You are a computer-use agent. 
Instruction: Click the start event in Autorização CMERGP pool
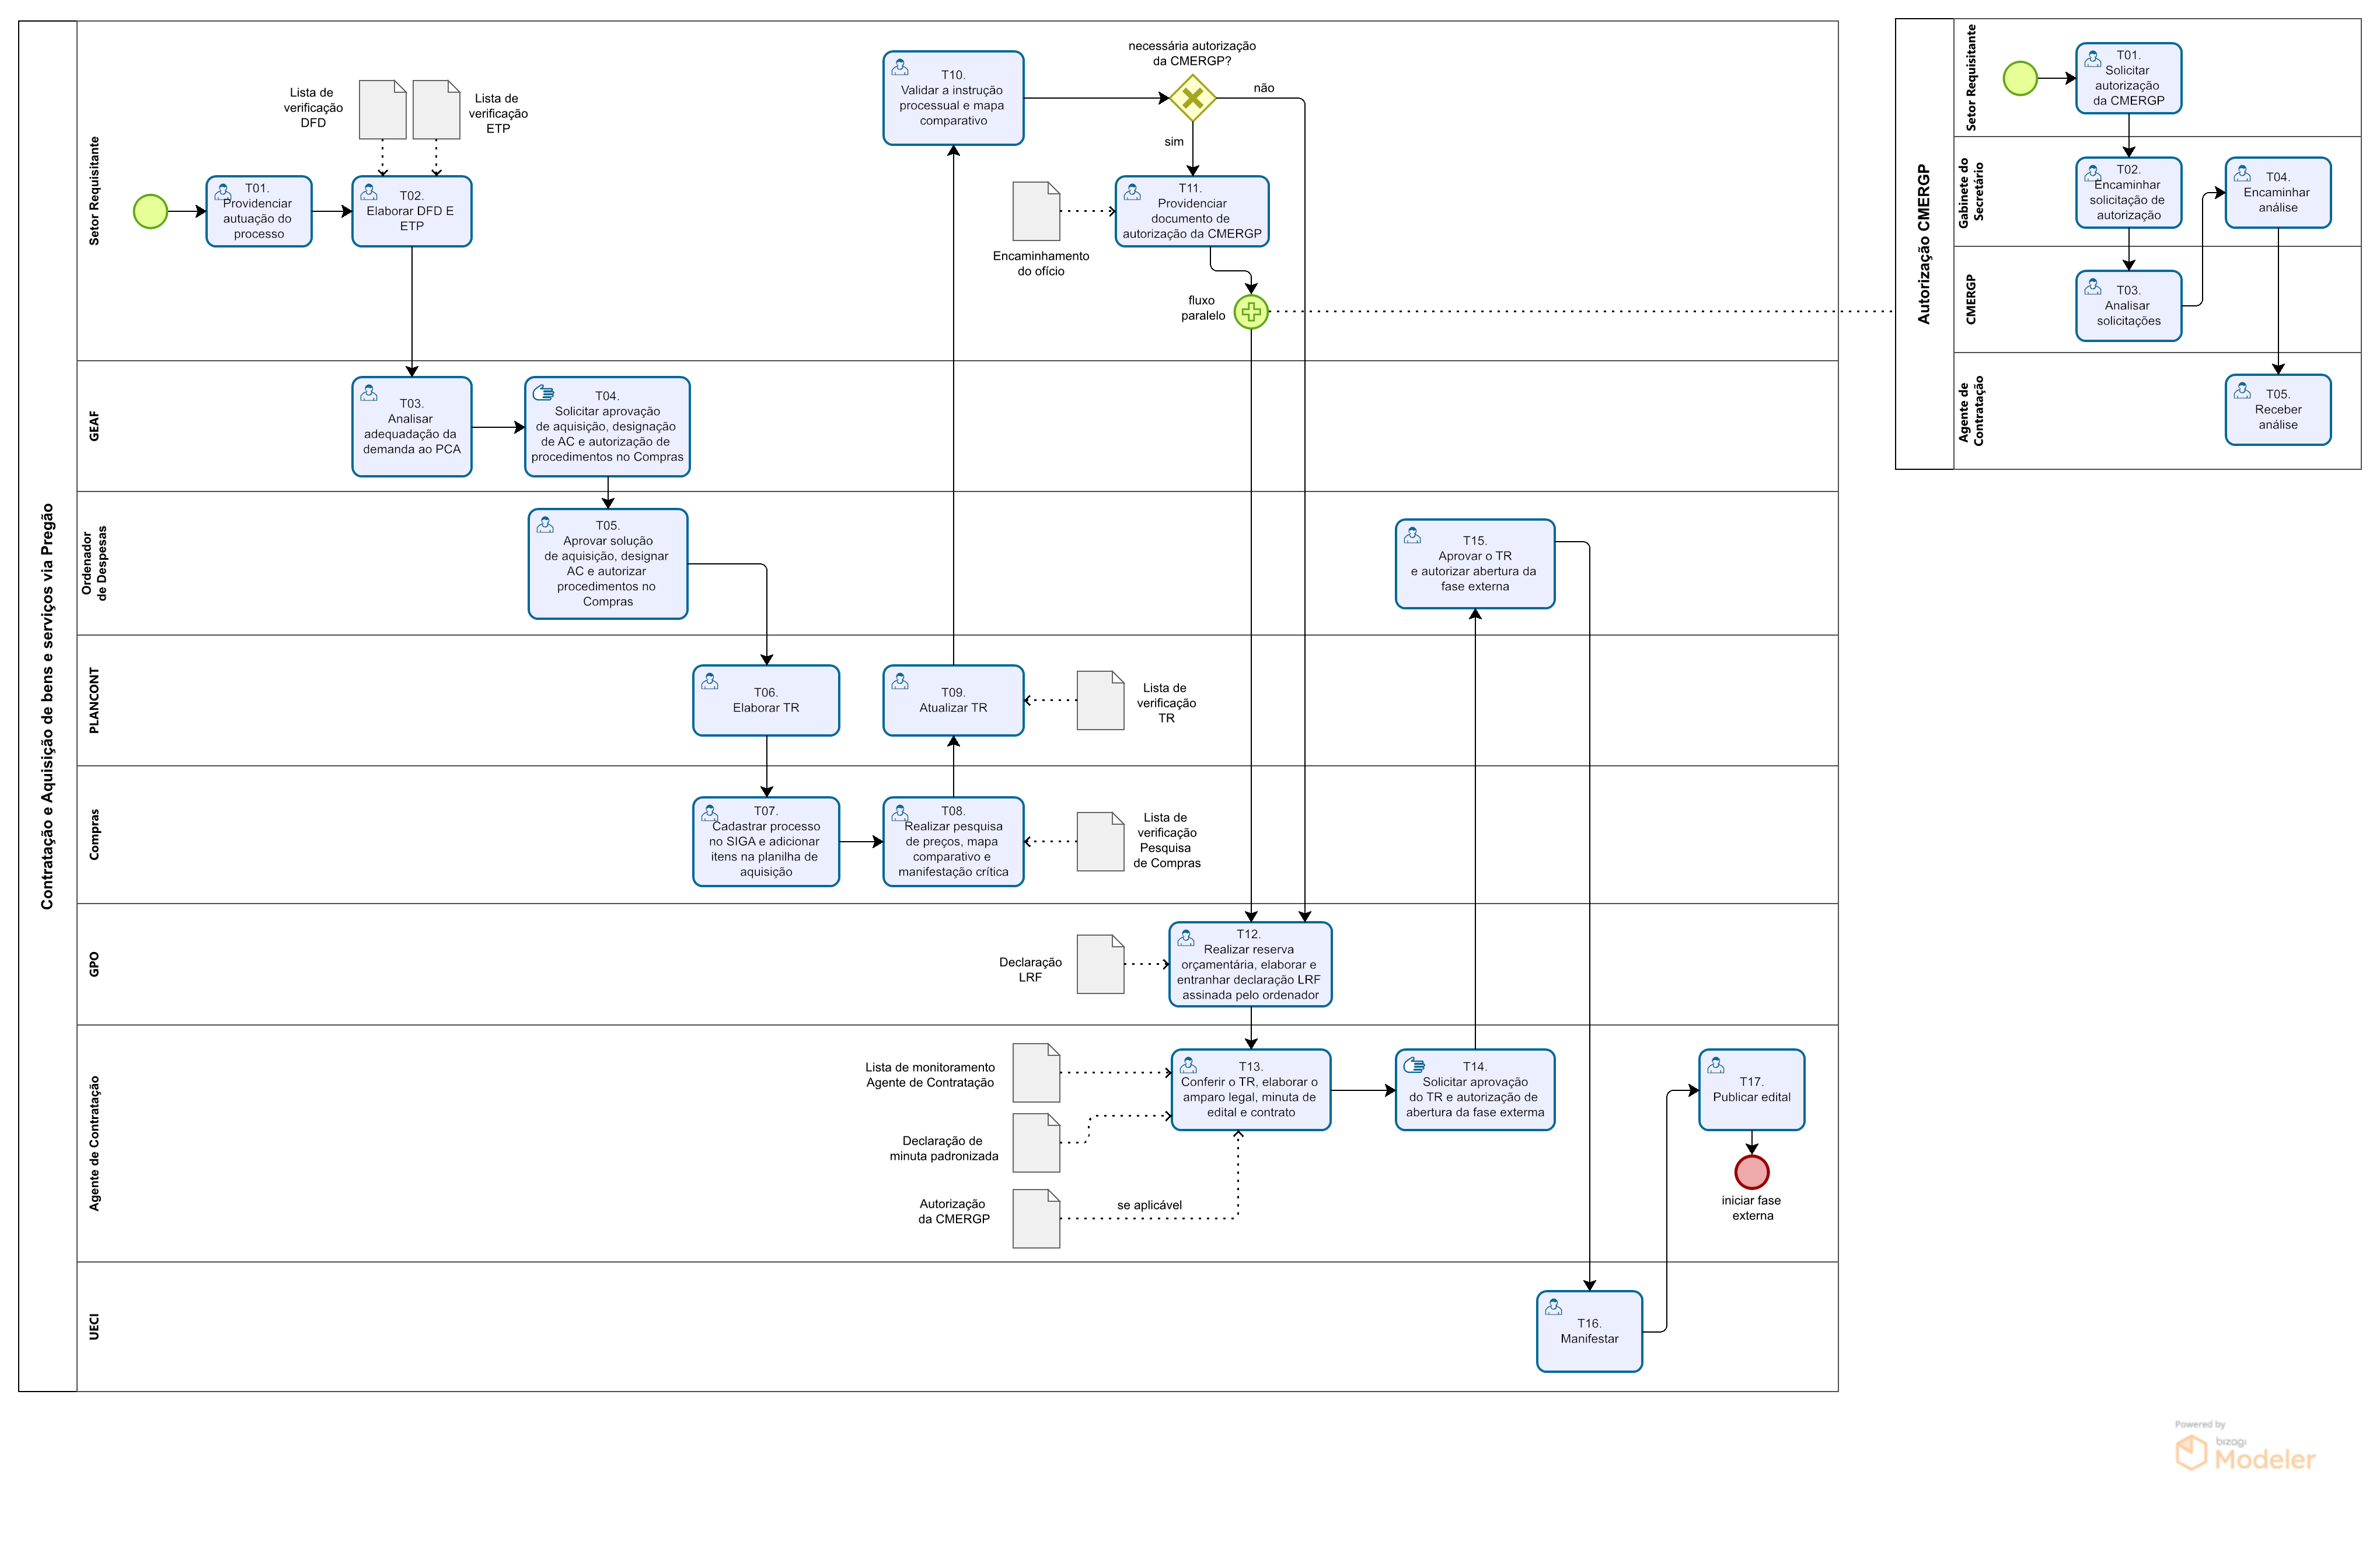(x=2020, y=78)
